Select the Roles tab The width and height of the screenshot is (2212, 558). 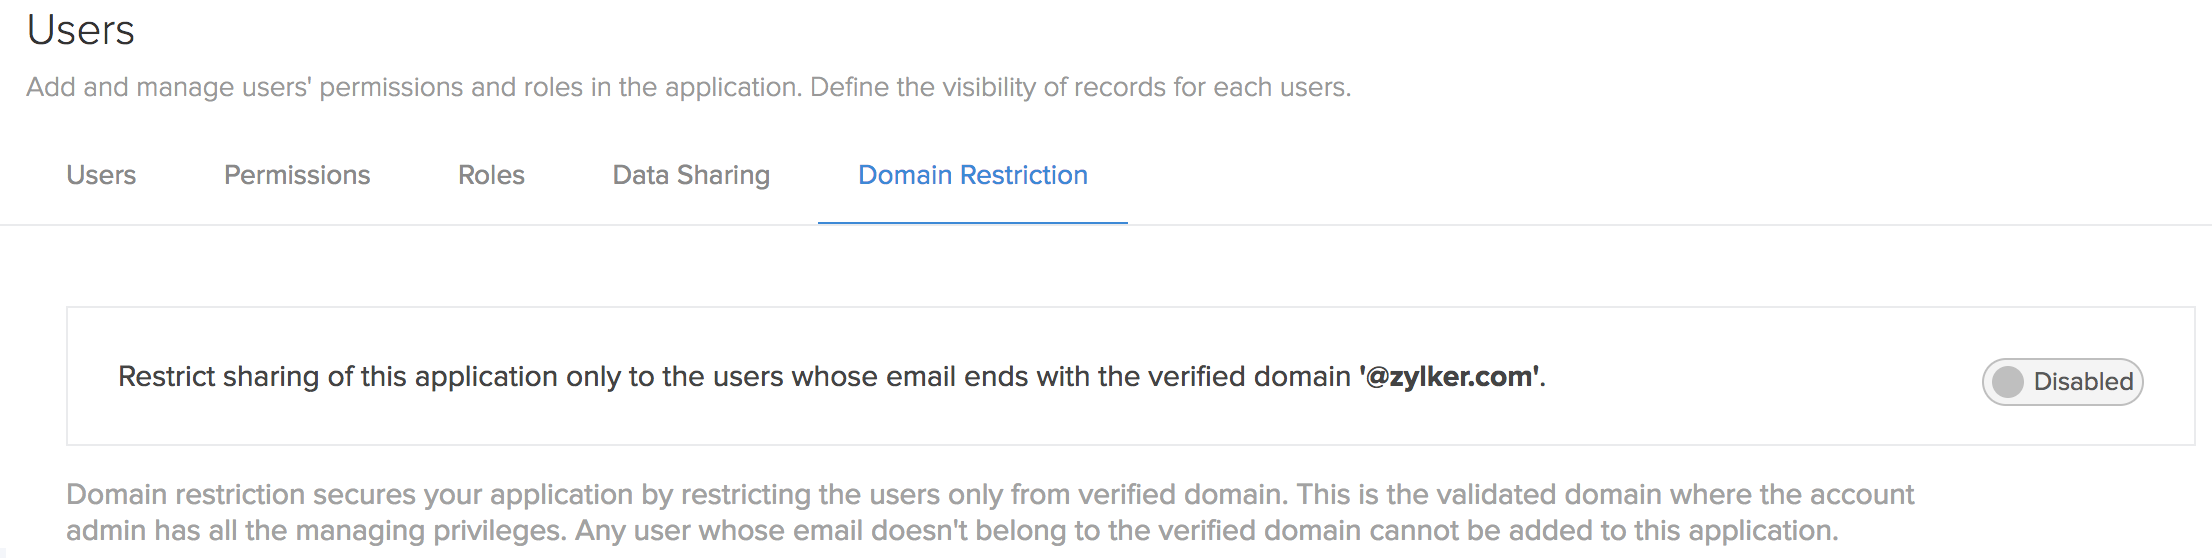click(x=491, y=175)
